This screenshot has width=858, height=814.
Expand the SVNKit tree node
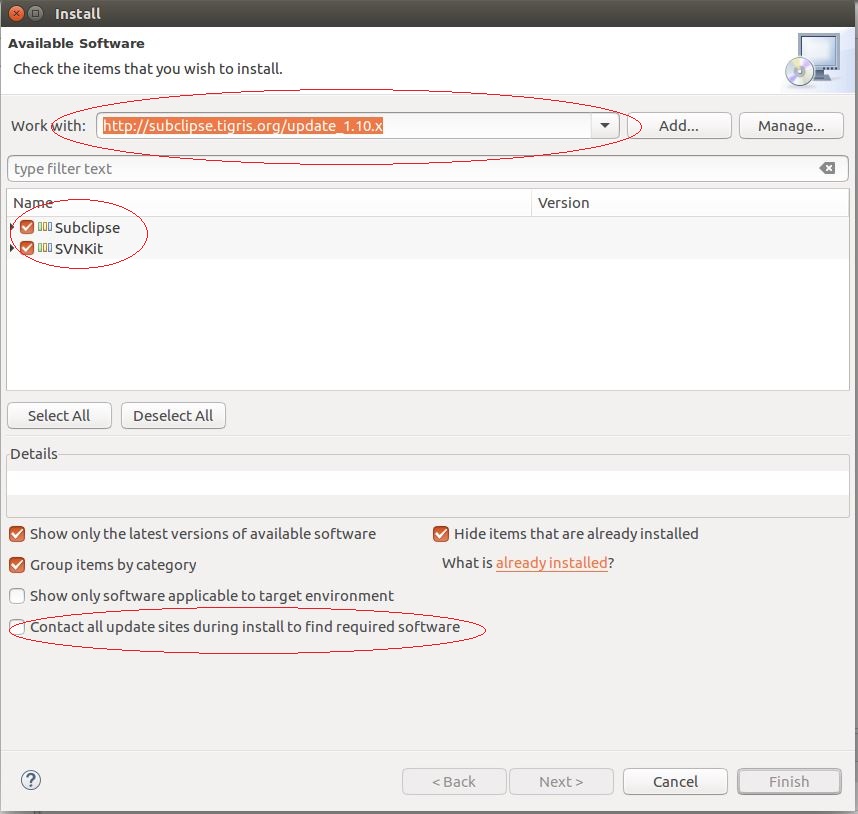(x=11, y=248)
